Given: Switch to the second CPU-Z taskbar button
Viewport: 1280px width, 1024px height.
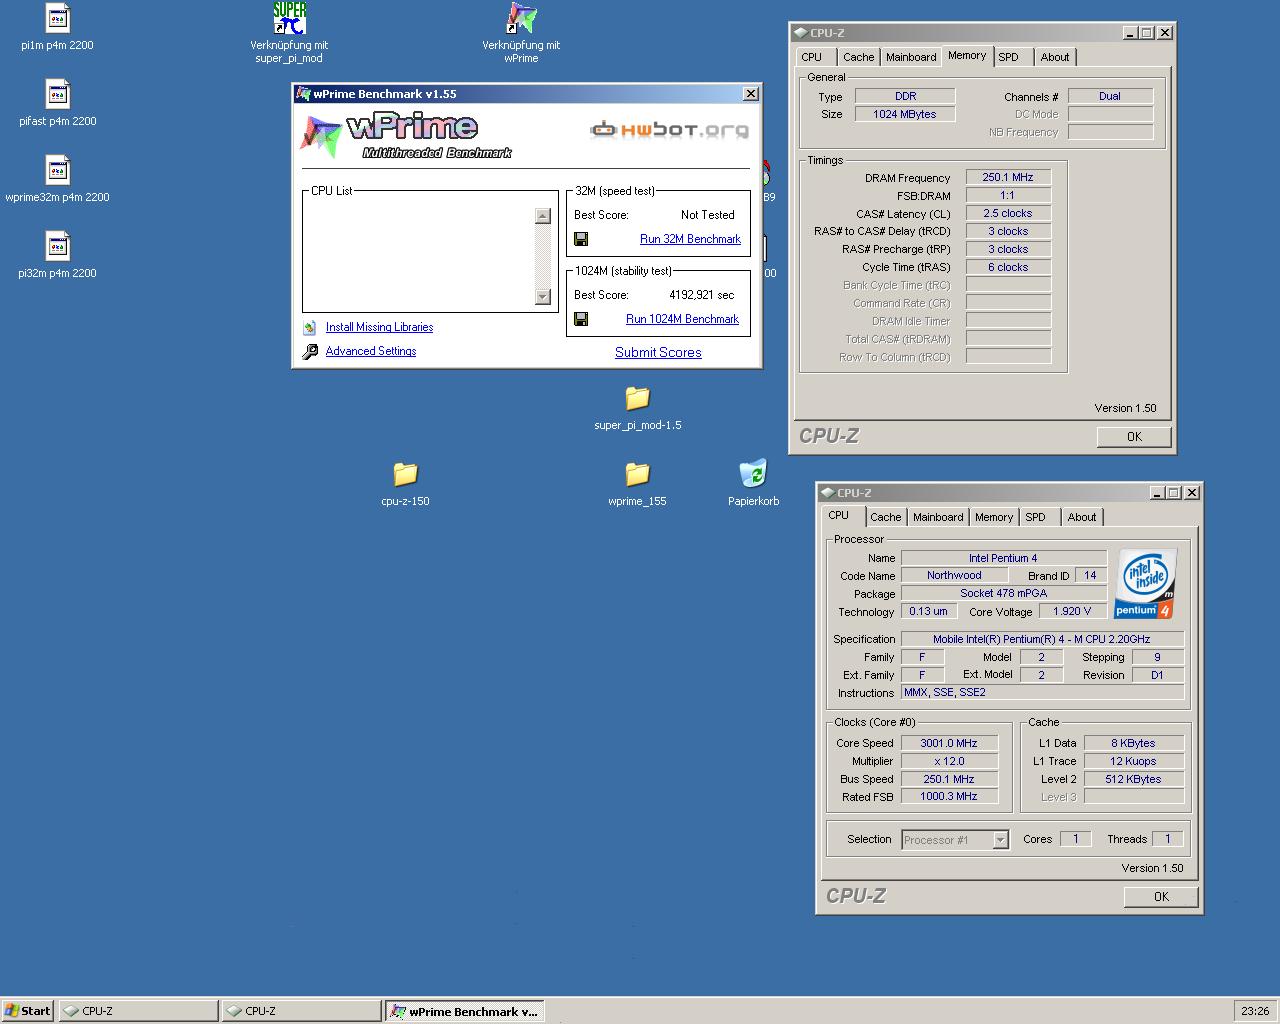Looking at the screenshot, I should coord(301,1011).
